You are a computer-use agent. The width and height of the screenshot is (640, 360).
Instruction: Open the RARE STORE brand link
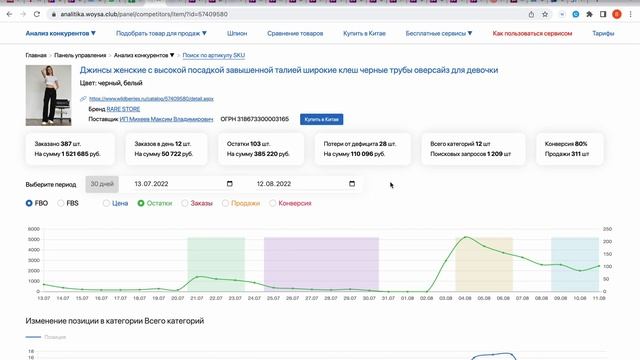123,109
